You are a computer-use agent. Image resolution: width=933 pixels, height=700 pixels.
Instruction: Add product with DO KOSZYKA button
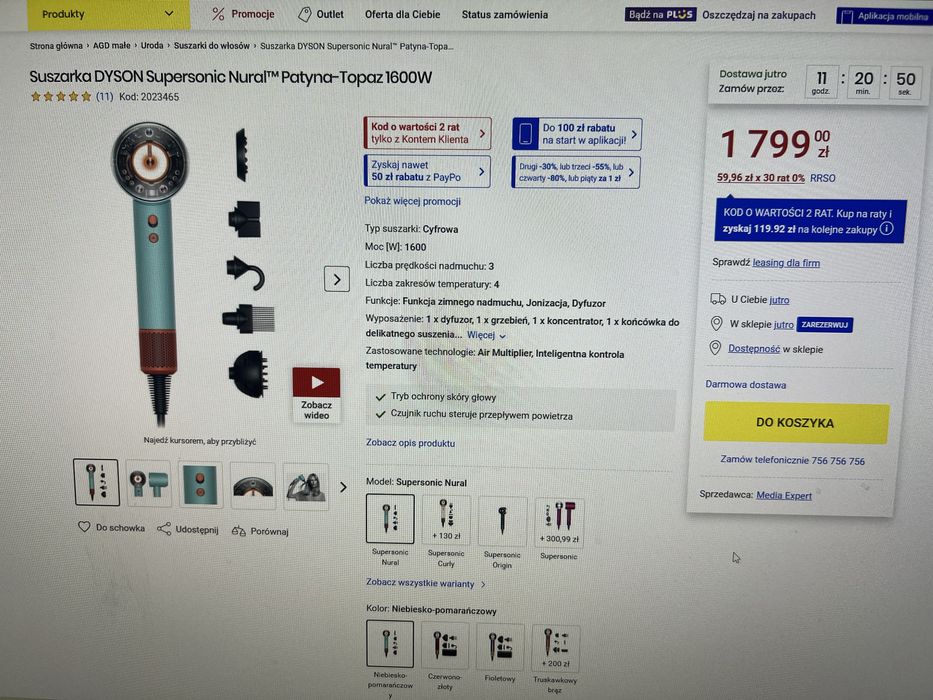[x=796, y=423]
